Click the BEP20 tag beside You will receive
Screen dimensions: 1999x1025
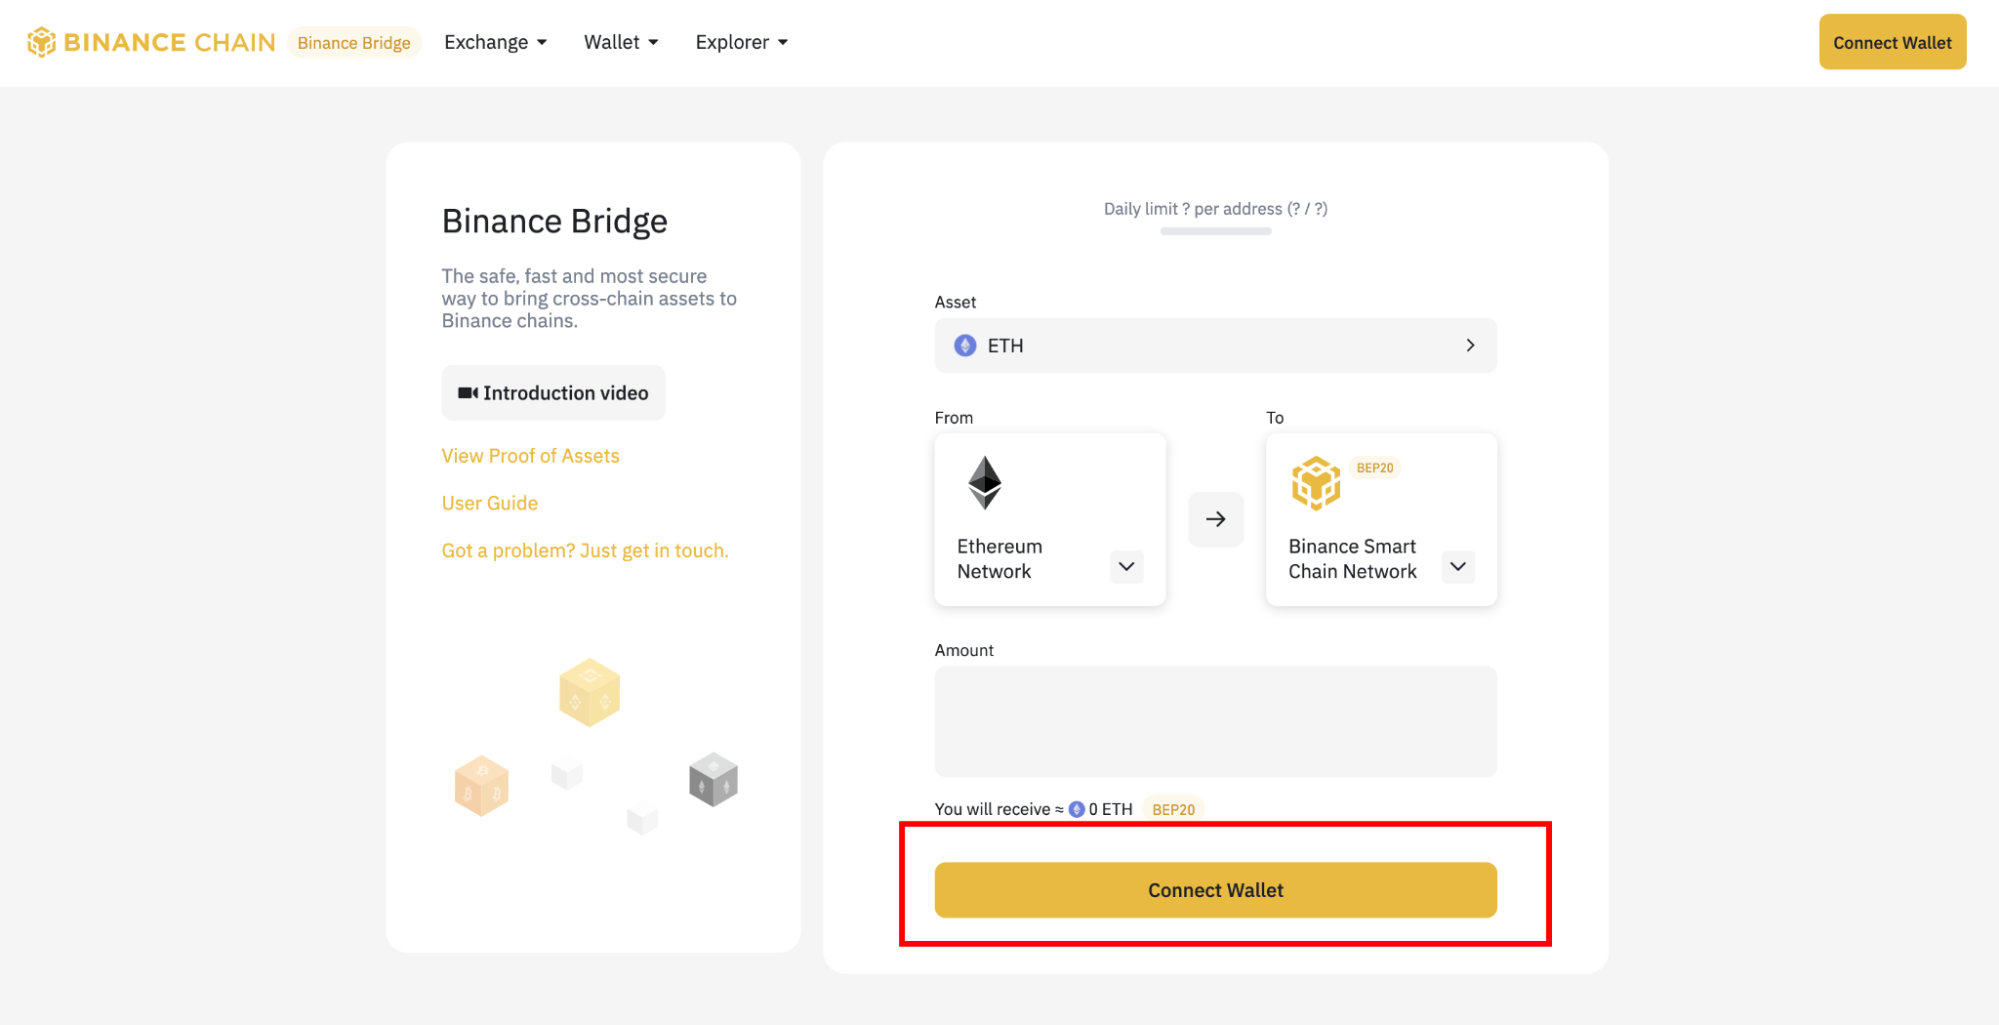(1172, 809)
